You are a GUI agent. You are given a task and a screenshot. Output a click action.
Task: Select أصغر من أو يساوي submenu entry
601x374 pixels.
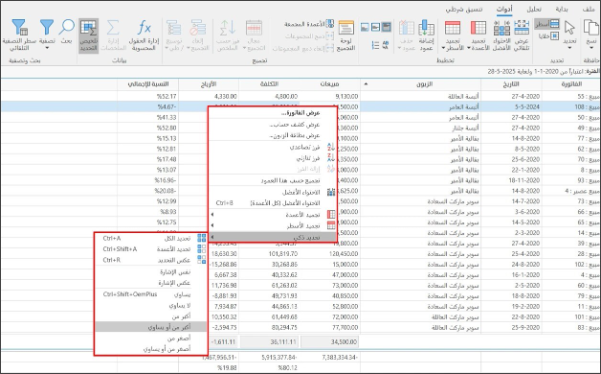[x=151, y=349]
